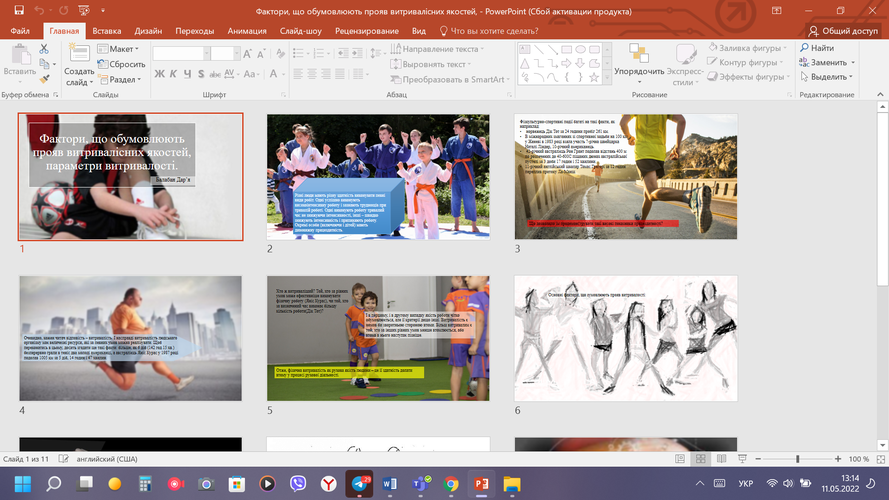
Task: Zoom out with the minus button
Action: coord(758,459)
